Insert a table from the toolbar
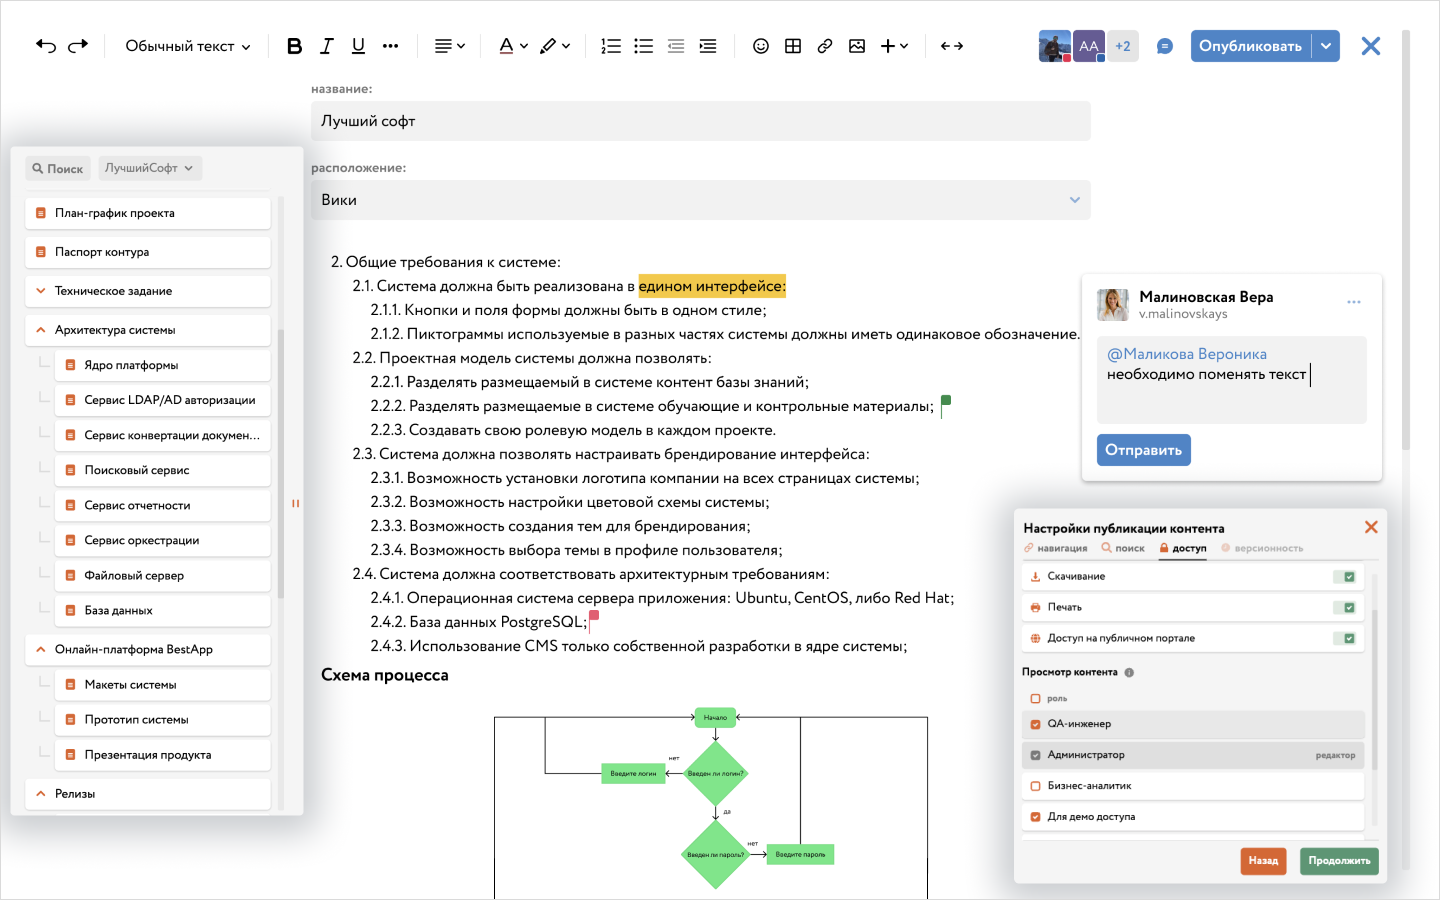 pos(793,46)
